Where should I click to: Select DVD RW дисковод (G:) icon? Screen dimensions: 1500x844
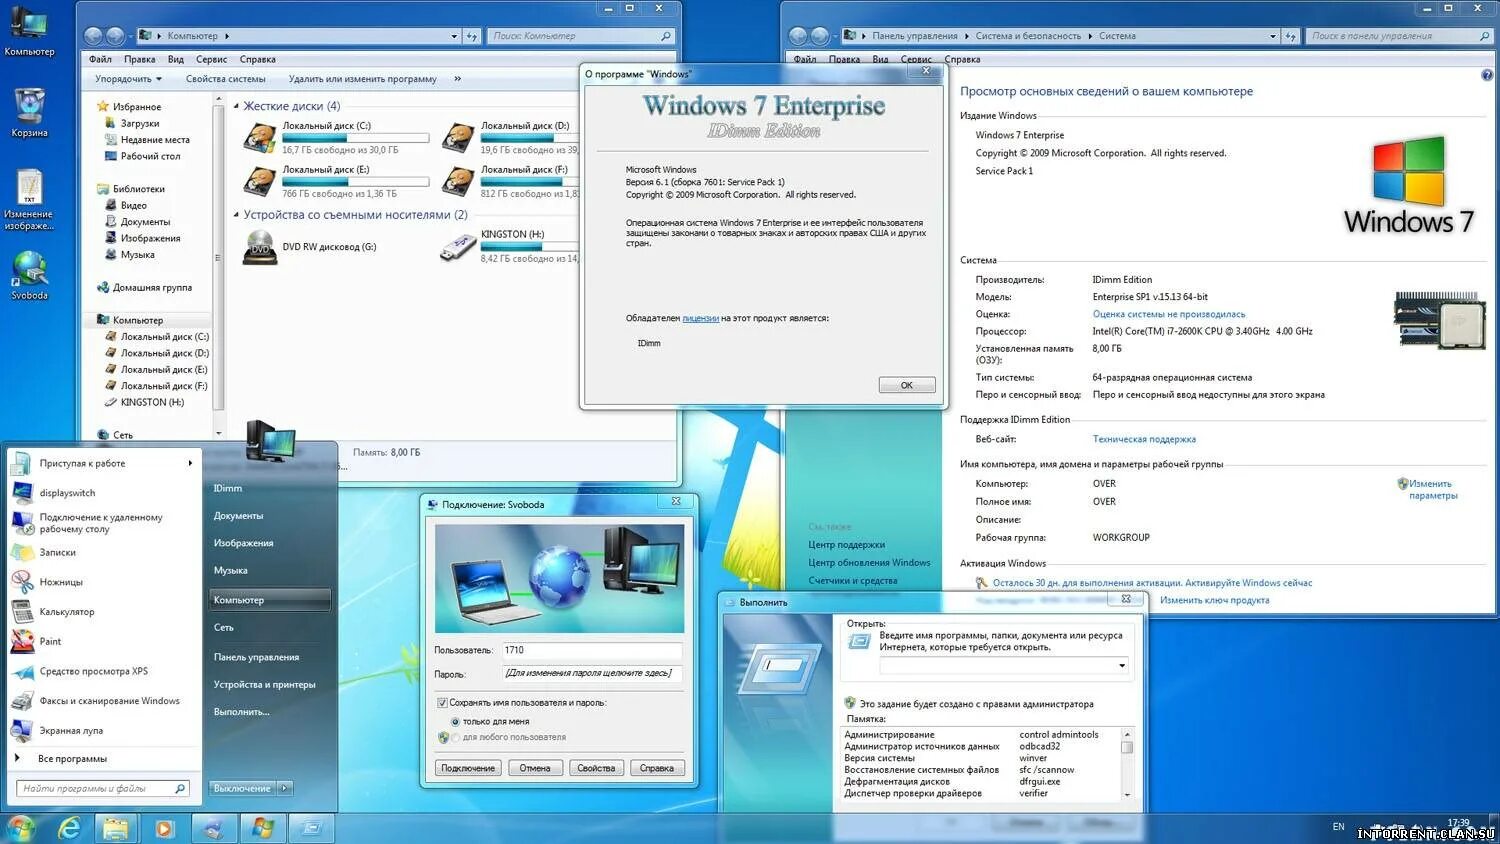click(260, 247)
